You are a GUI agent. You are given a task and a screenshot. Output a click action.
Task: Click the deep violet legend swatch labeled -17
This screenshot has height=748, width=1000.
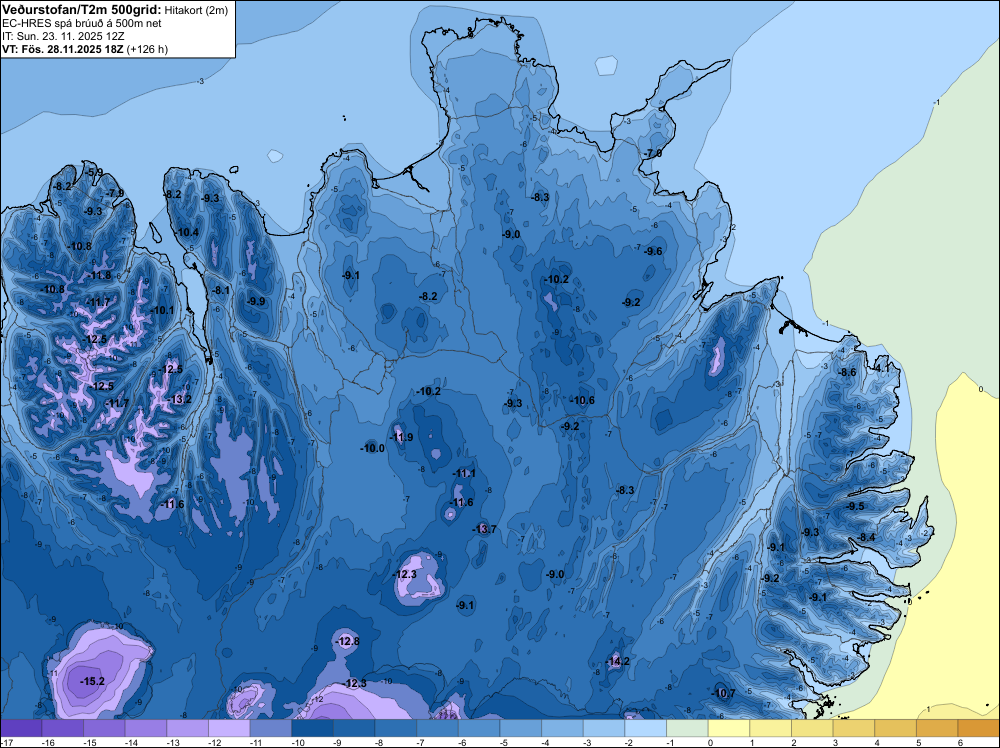pos(21,728)
